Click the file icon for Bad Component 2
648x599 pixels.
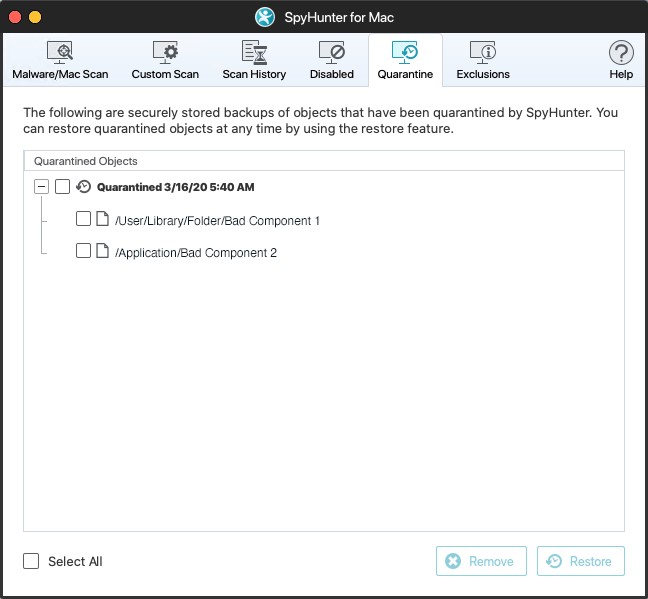tap(102, 252)
